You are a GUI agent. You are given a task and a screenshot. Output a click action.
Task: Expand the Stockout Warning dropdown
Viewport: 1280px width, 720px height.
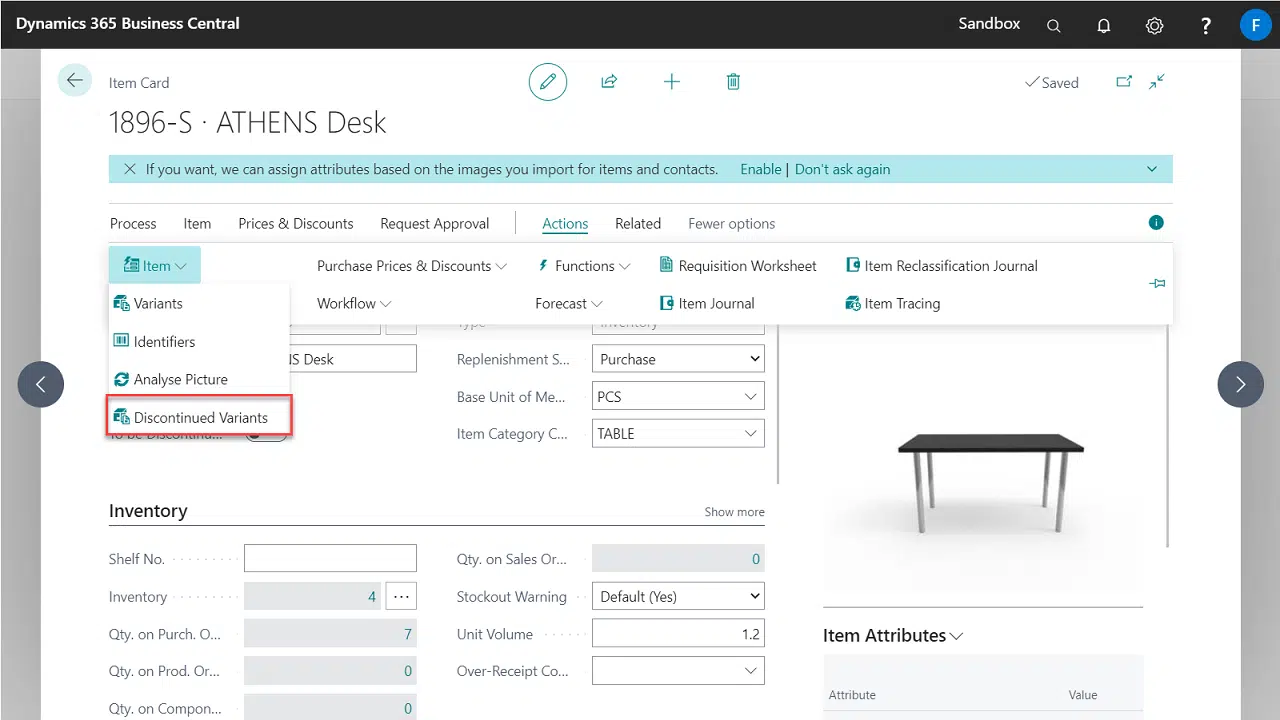pyautogui.click(x=678, y=597)
